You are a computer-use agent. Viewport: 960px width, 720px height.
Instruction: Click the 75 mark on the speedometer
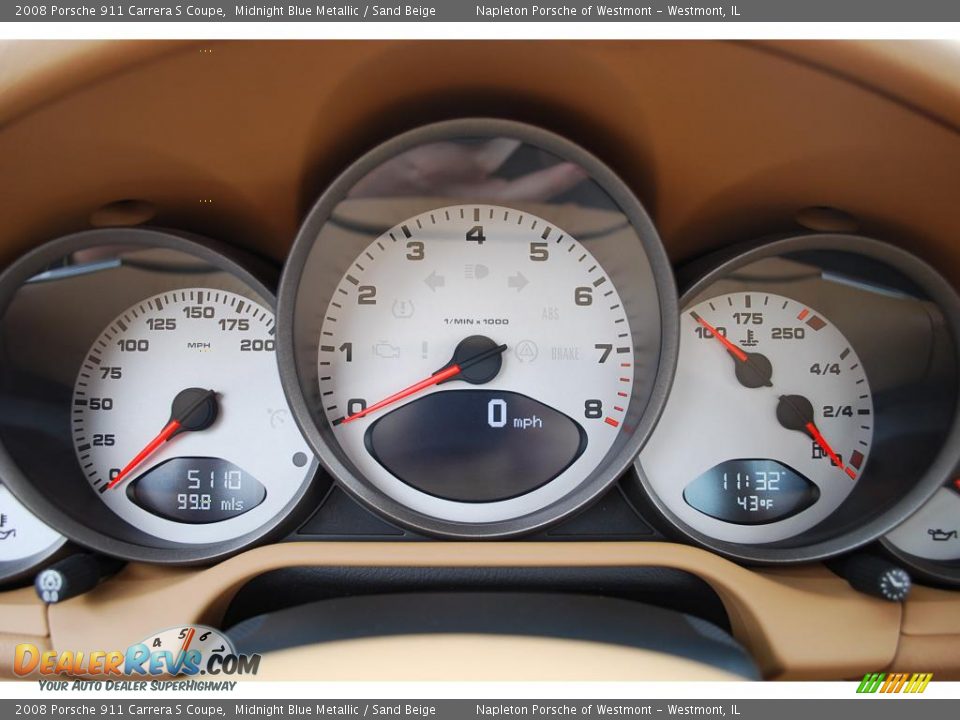tap(111, 373)
